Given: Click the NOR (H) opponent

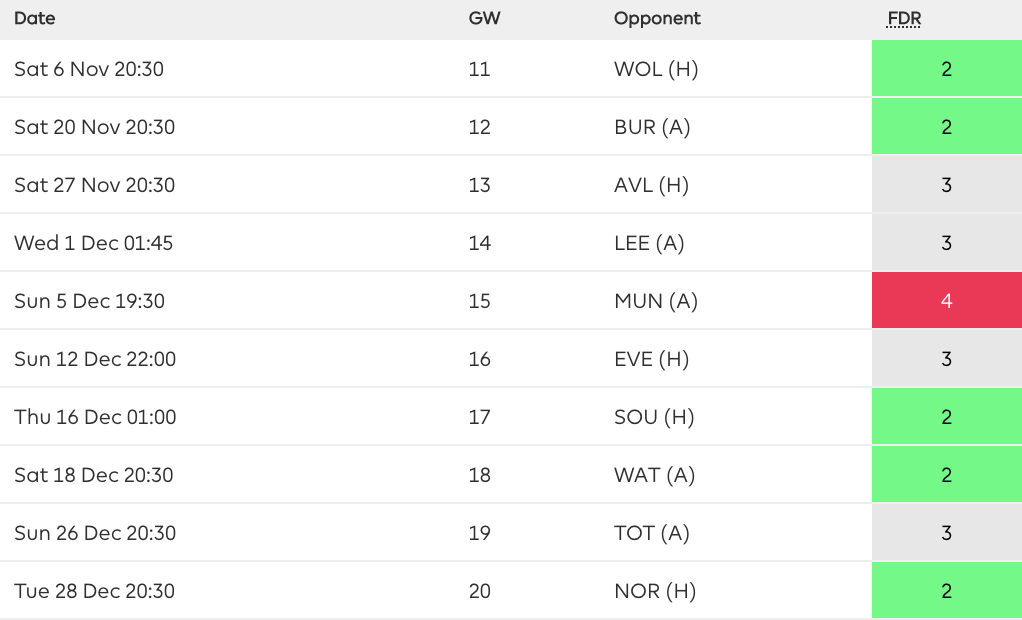Looking at the screenshot, I should pyautogui.click(x=654, y=591).
